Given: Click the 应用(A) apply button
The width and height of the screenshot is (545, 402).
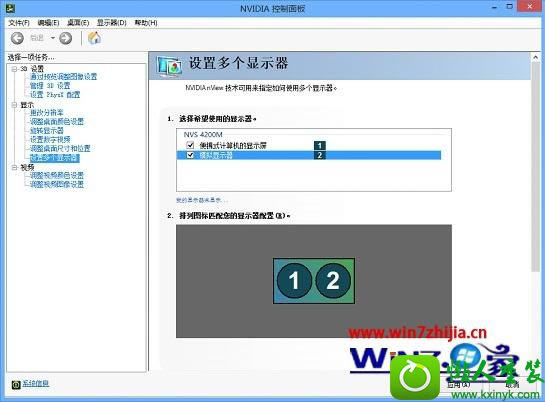Looking at the screenshot, I should pyautogui.click(x=458, y=385).
